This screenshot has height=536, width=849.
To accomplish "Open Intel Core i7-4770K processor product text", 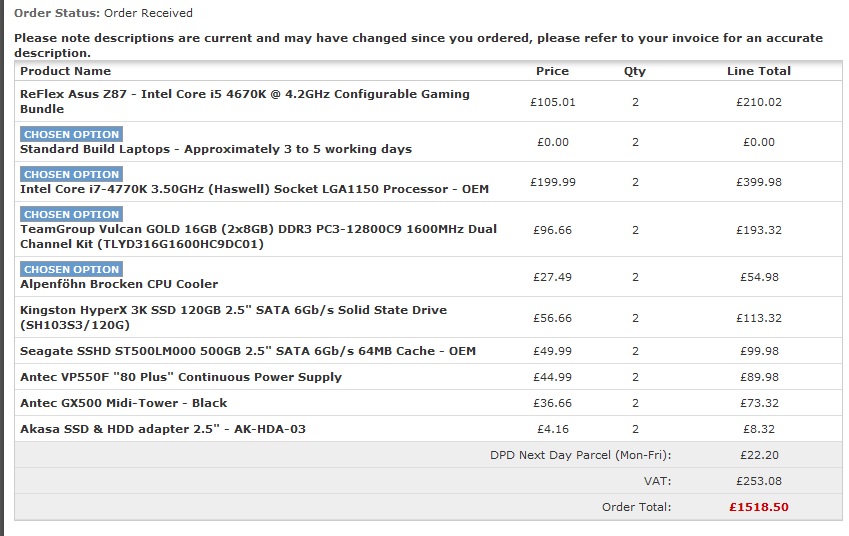I will 254,189.
